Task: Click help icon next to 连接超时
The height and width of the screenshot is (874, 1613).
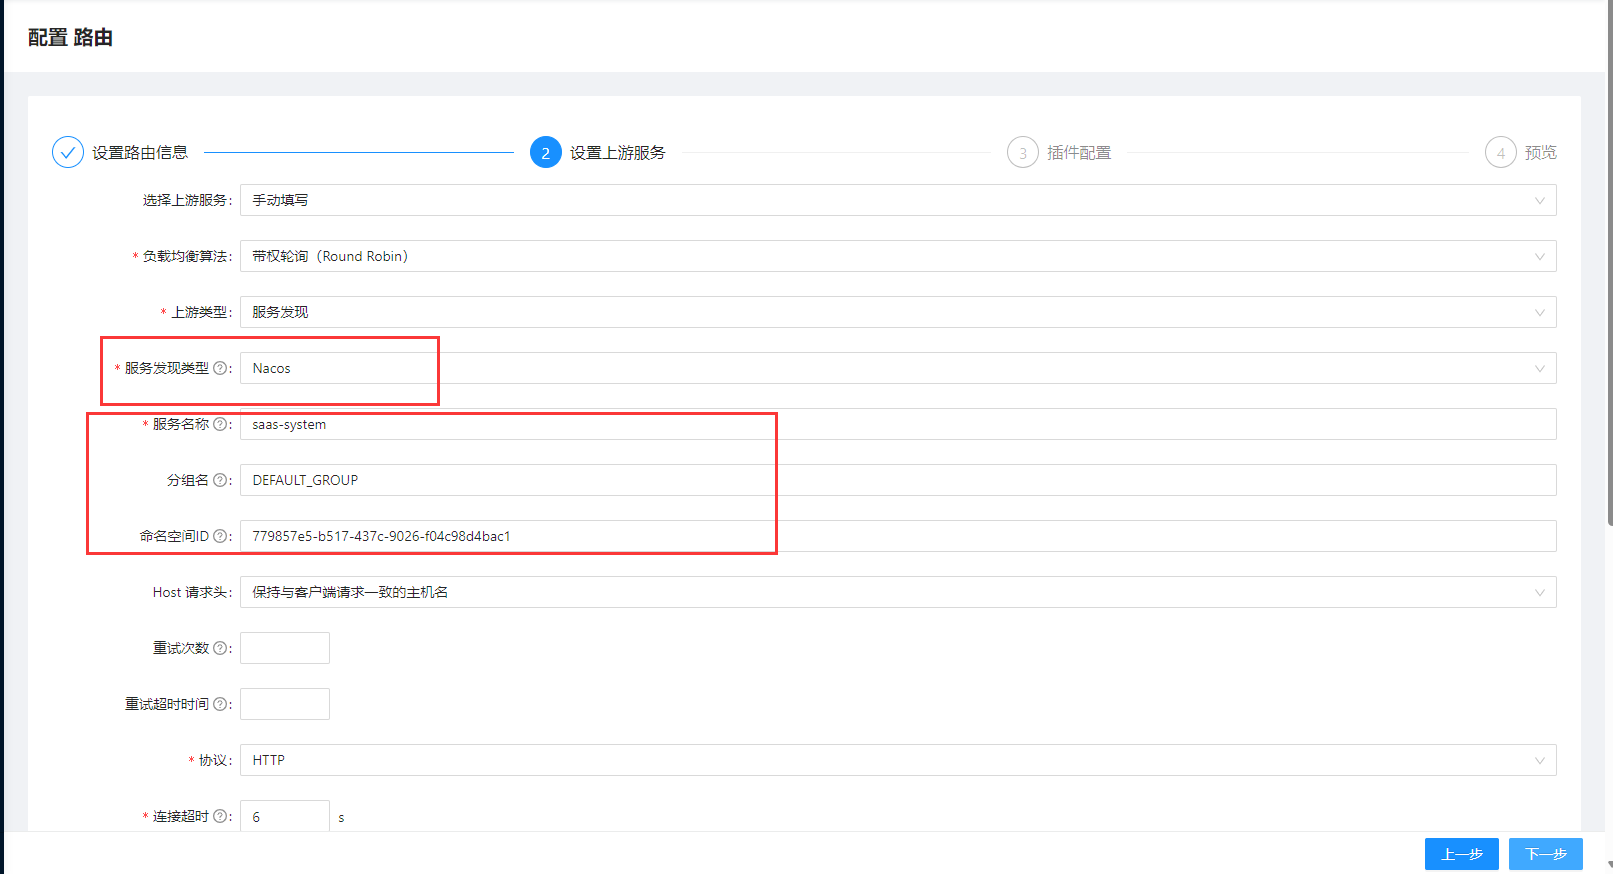Action: (220, 816)
